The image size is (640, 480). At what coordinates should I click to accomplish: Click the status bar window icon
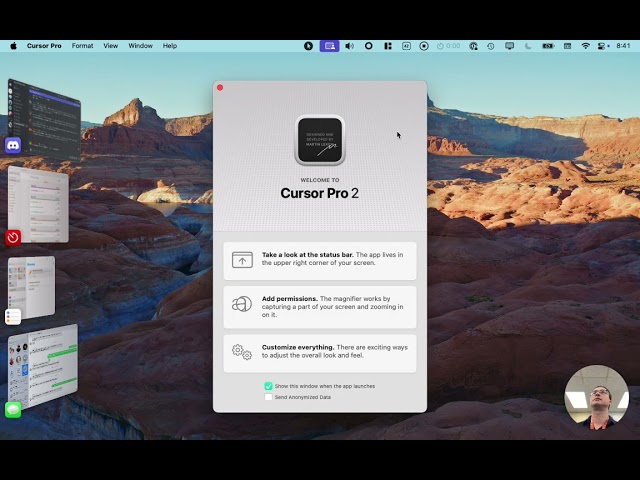(242, 260)
